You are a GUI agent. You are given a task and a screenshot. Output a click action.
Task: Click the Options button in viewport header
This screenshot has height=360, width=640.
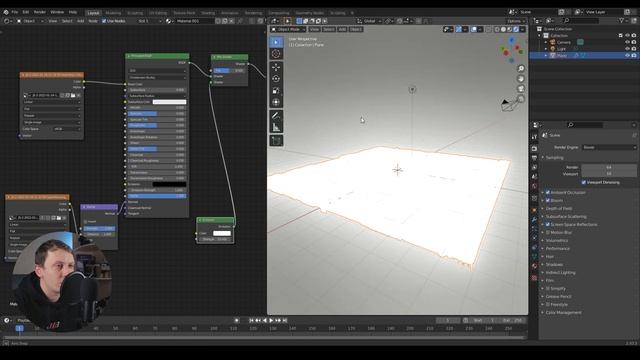coord(516,21)
